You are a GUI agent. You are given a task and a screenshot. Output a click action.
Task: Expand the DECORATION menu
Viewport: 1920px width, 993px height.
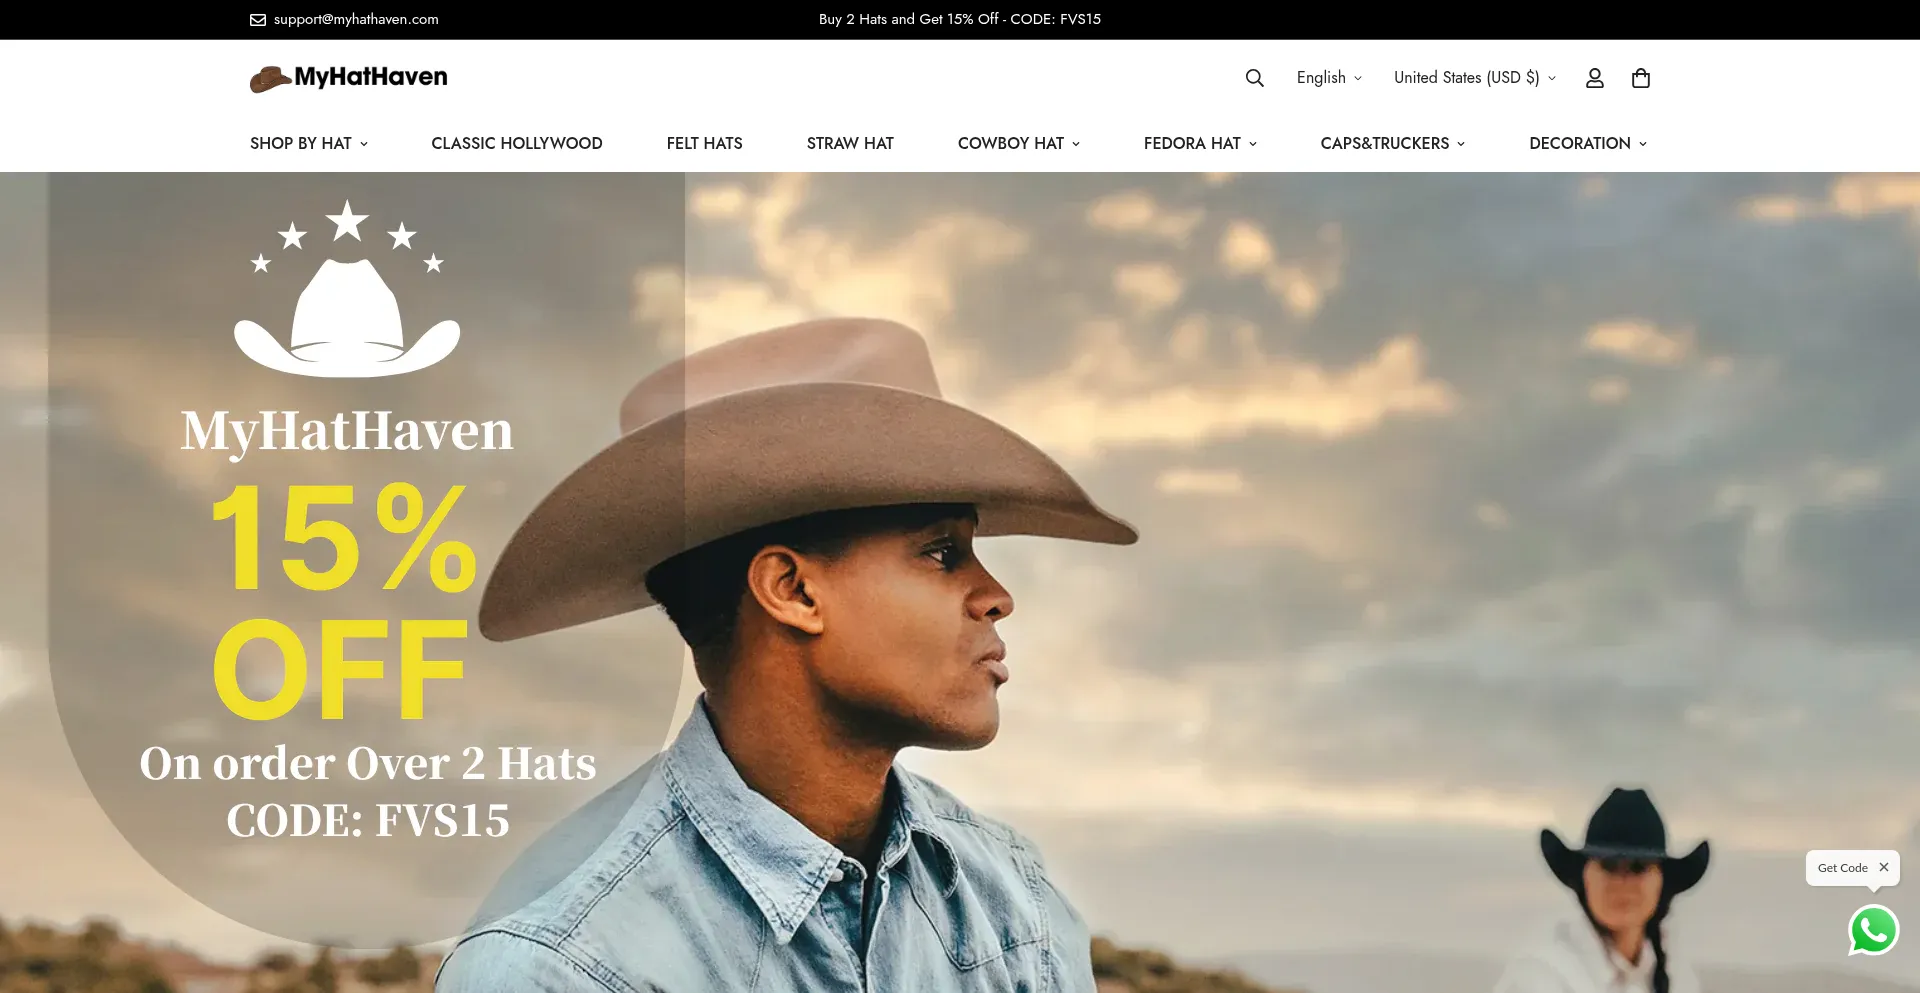coord(1588,143)
